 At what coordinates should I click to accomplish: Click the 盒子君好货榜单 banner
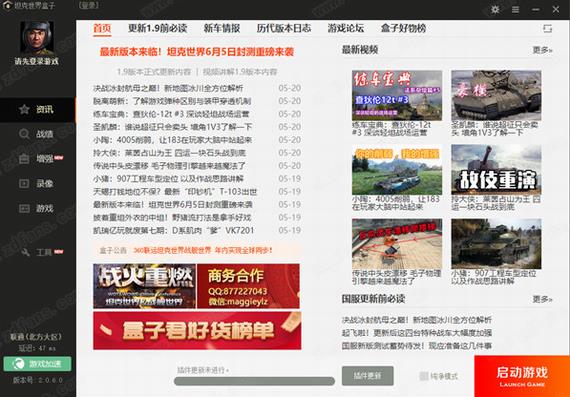coord(197,330)
